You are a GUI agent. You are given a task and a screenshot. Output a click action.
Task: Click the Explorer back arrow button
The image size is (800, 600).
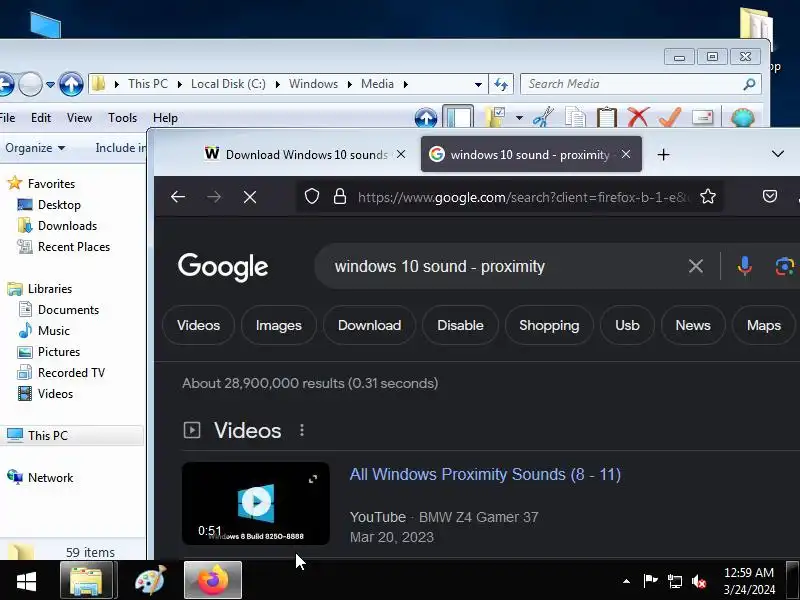5,84
